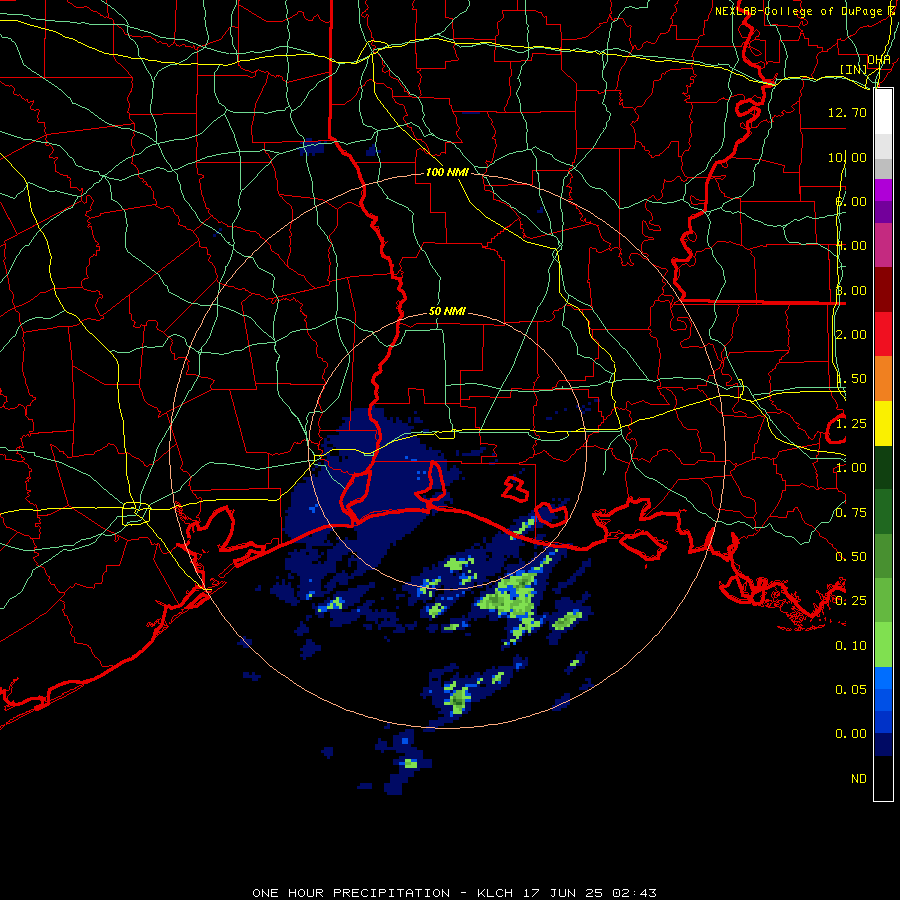Click the 0.25 legend value

(x=851, y=601)
